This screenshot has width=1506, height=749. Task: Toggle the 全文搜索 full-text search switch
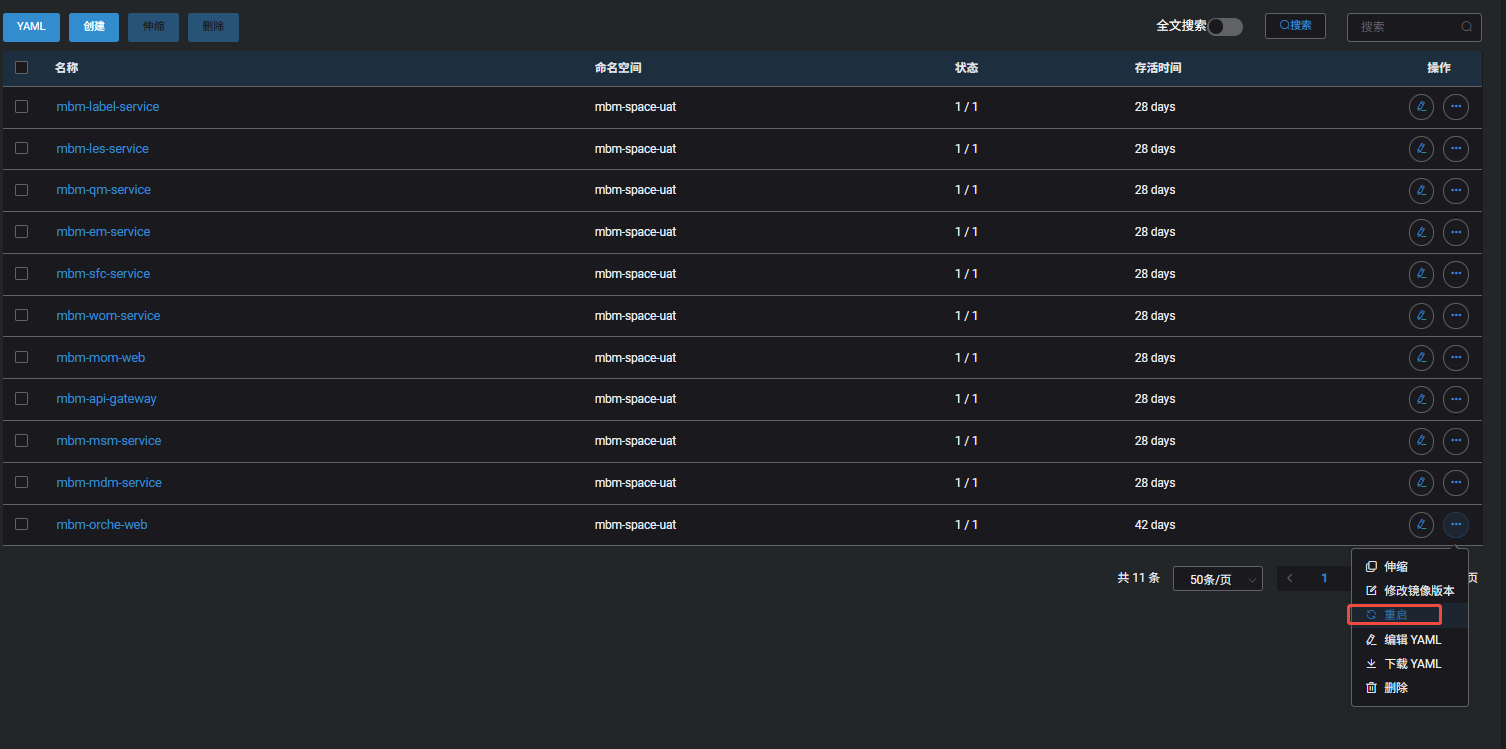pos(1224,27)
